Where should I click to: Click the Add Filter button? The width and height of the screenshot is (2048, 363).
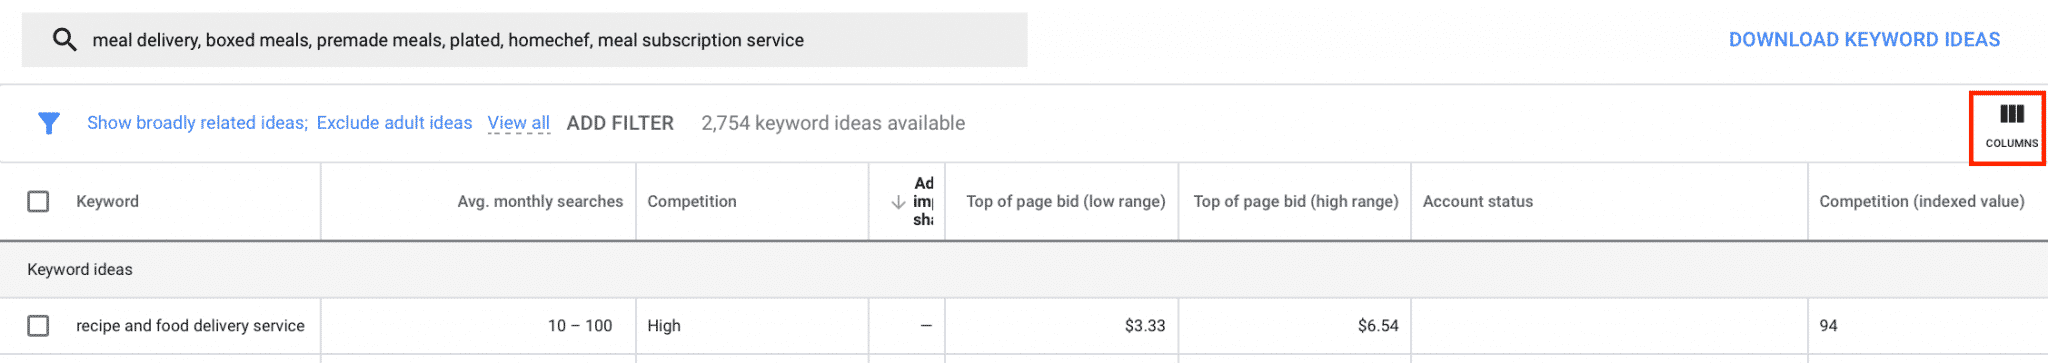[x=620, y=123]
